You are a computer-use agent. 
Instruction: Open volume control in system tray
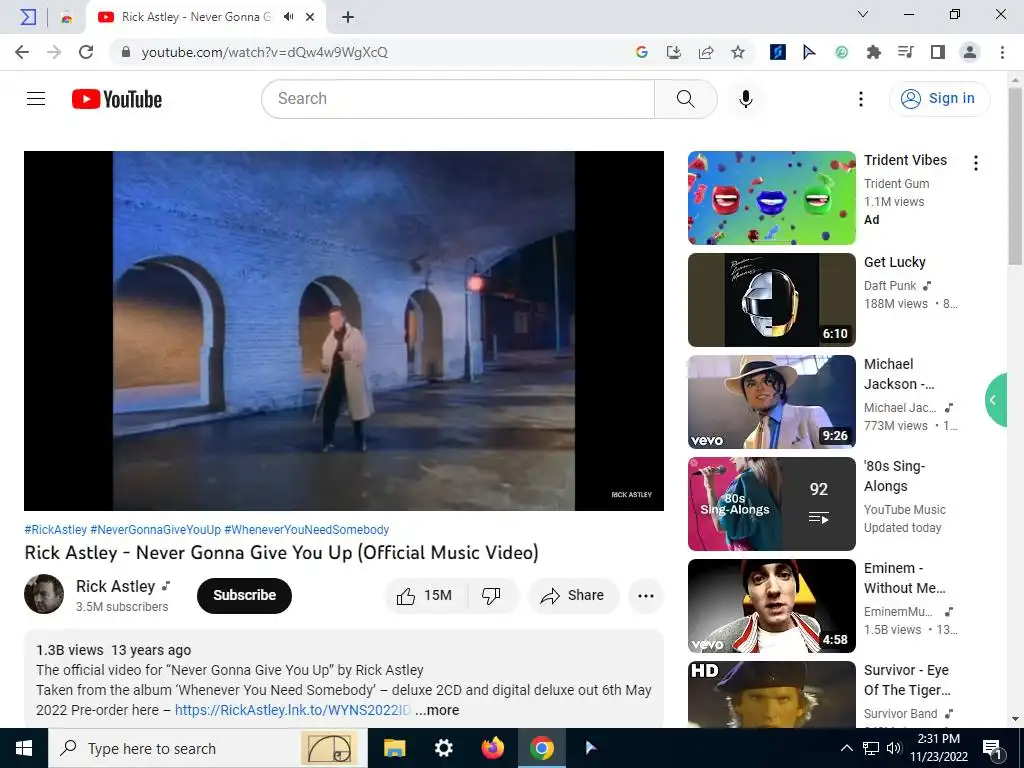[893, 748]
